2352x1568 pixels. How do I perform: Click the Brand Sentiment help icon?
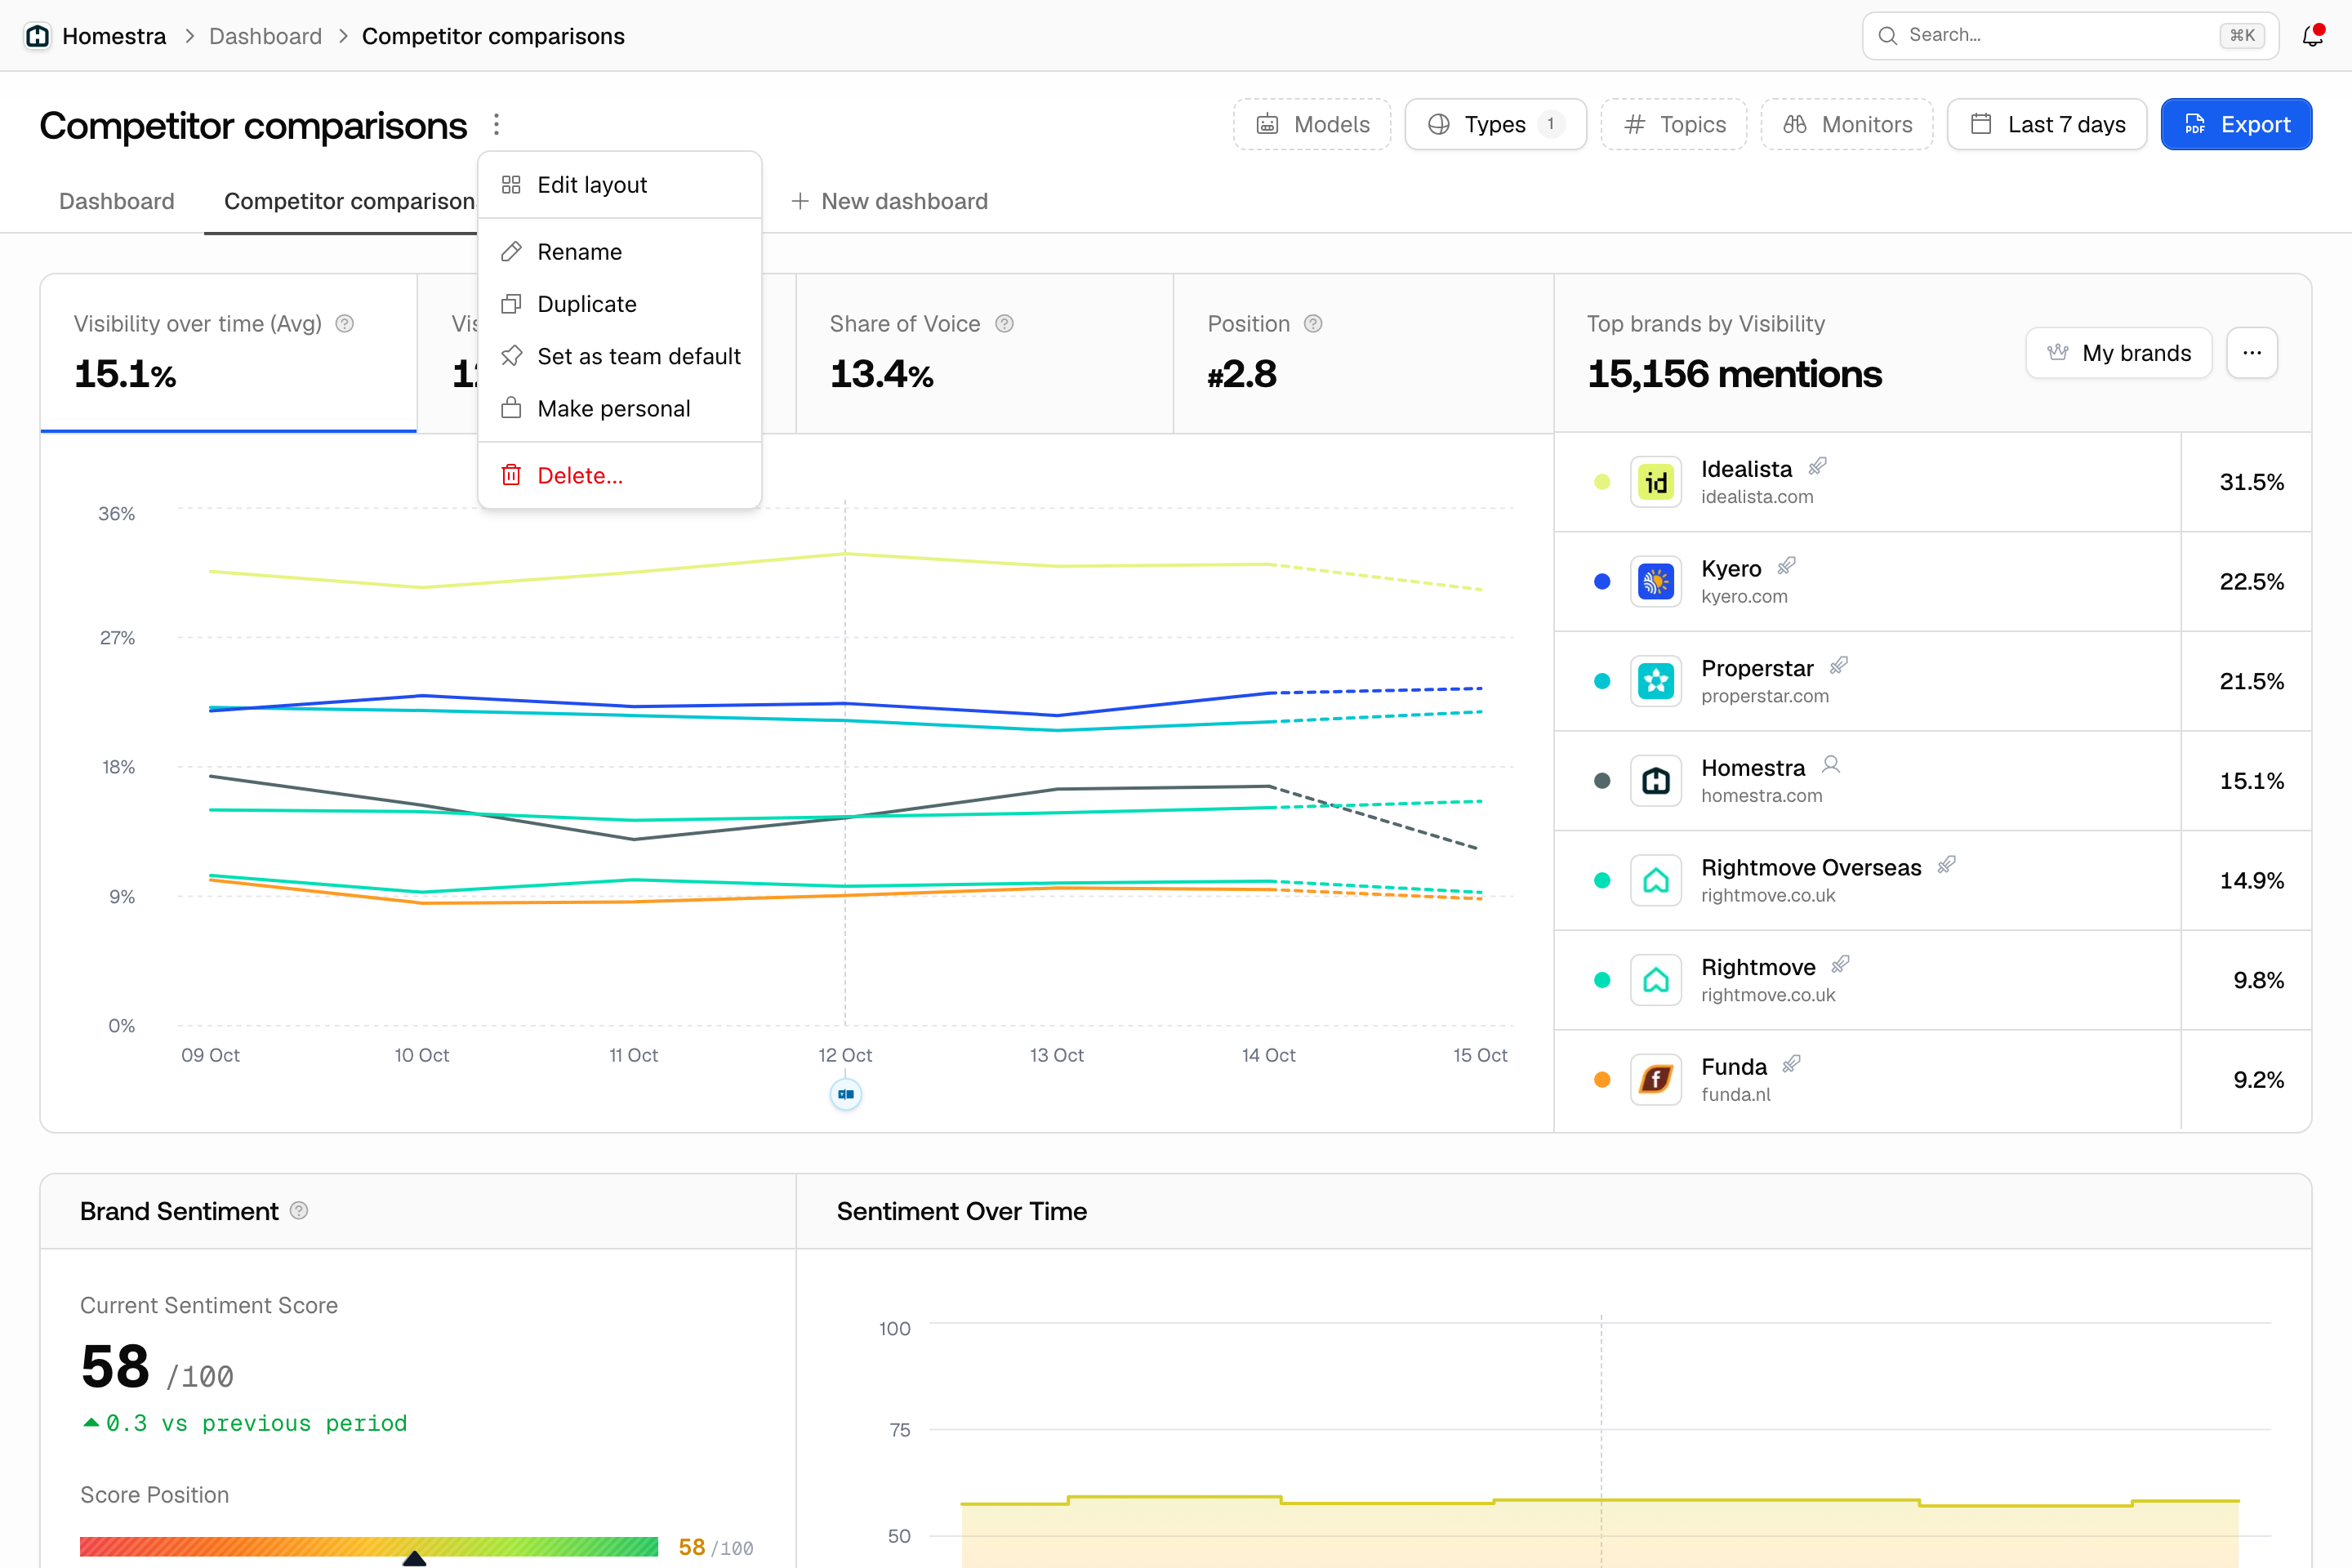point(299,1211)
